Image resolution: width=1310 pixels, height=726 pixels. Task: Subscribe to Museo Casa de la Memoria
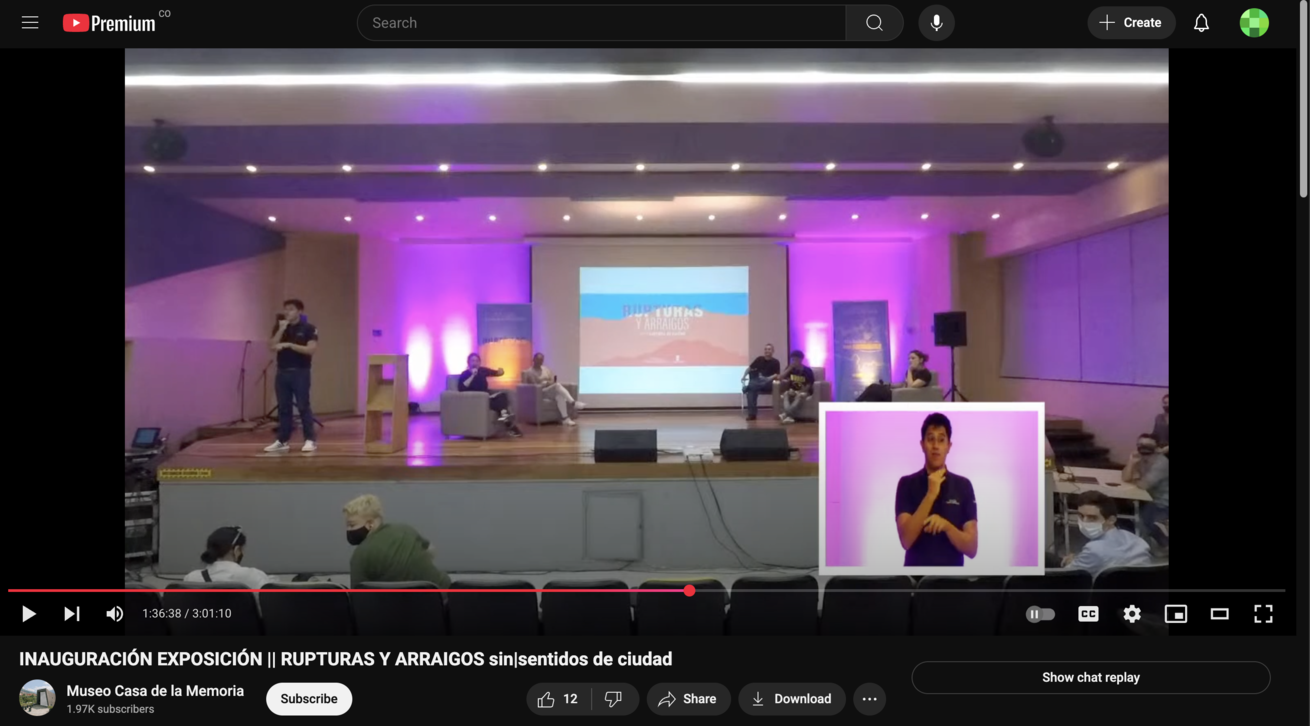[x=308, y=699]
